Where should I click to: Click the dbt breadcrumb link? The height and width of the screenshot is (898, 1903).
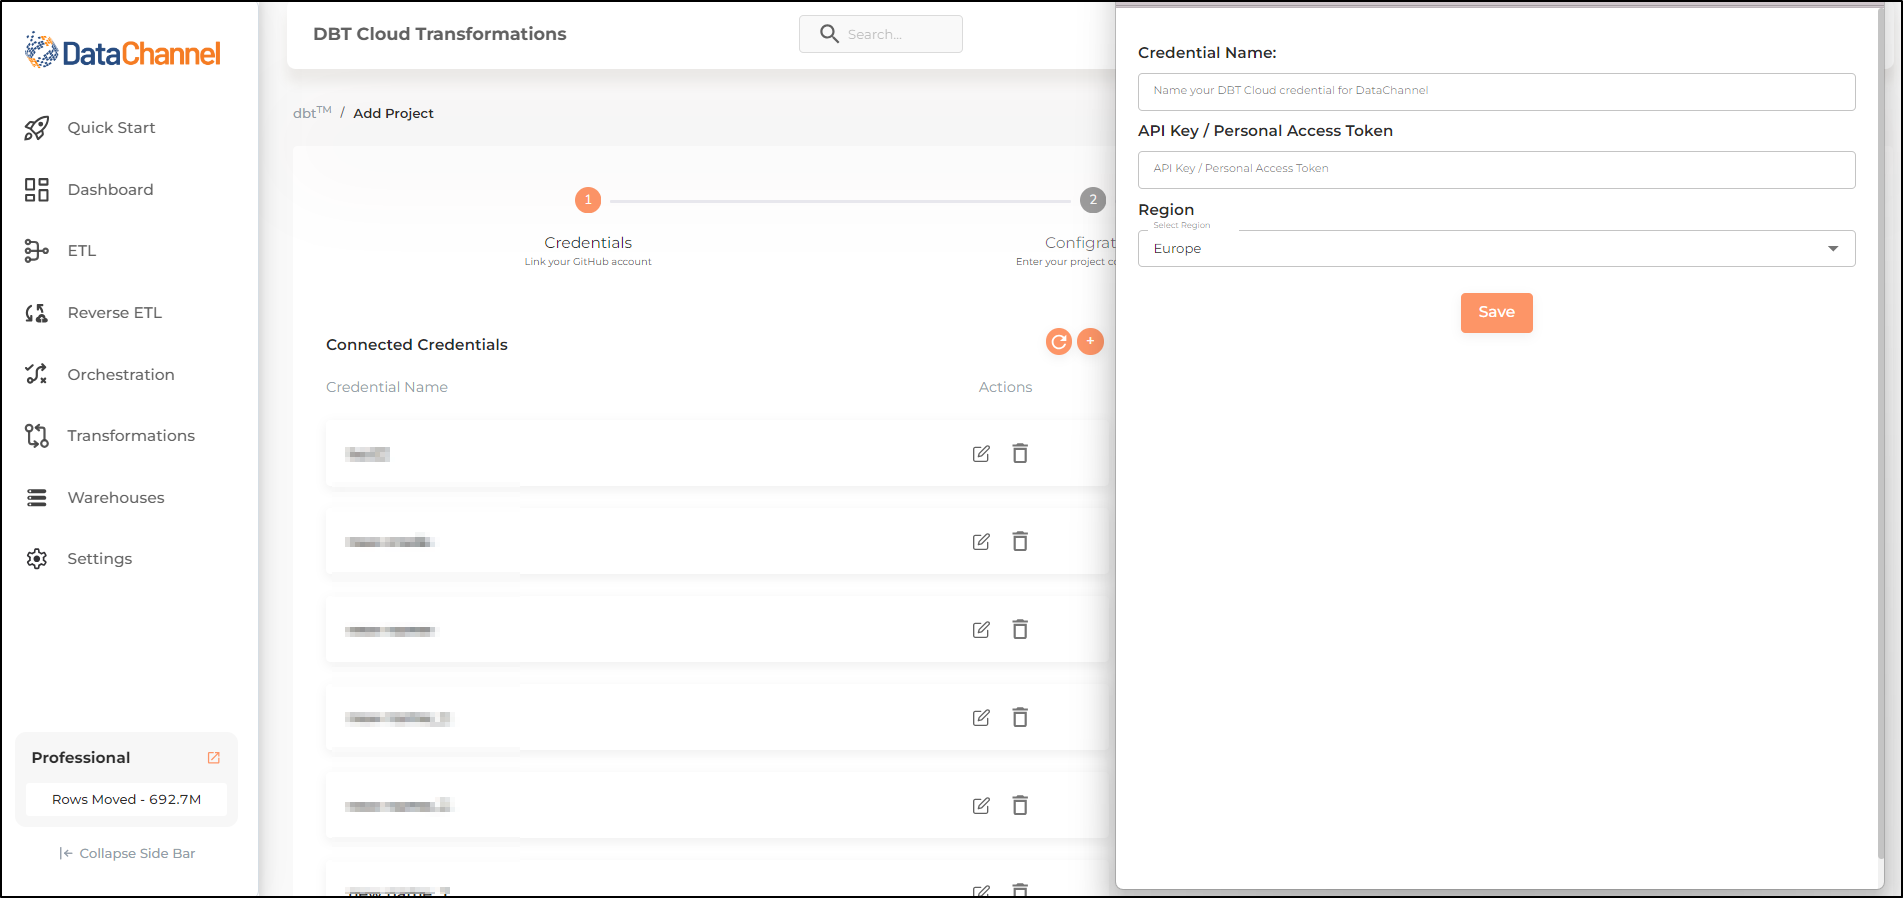pyautogui.click(x=311, y=113)
